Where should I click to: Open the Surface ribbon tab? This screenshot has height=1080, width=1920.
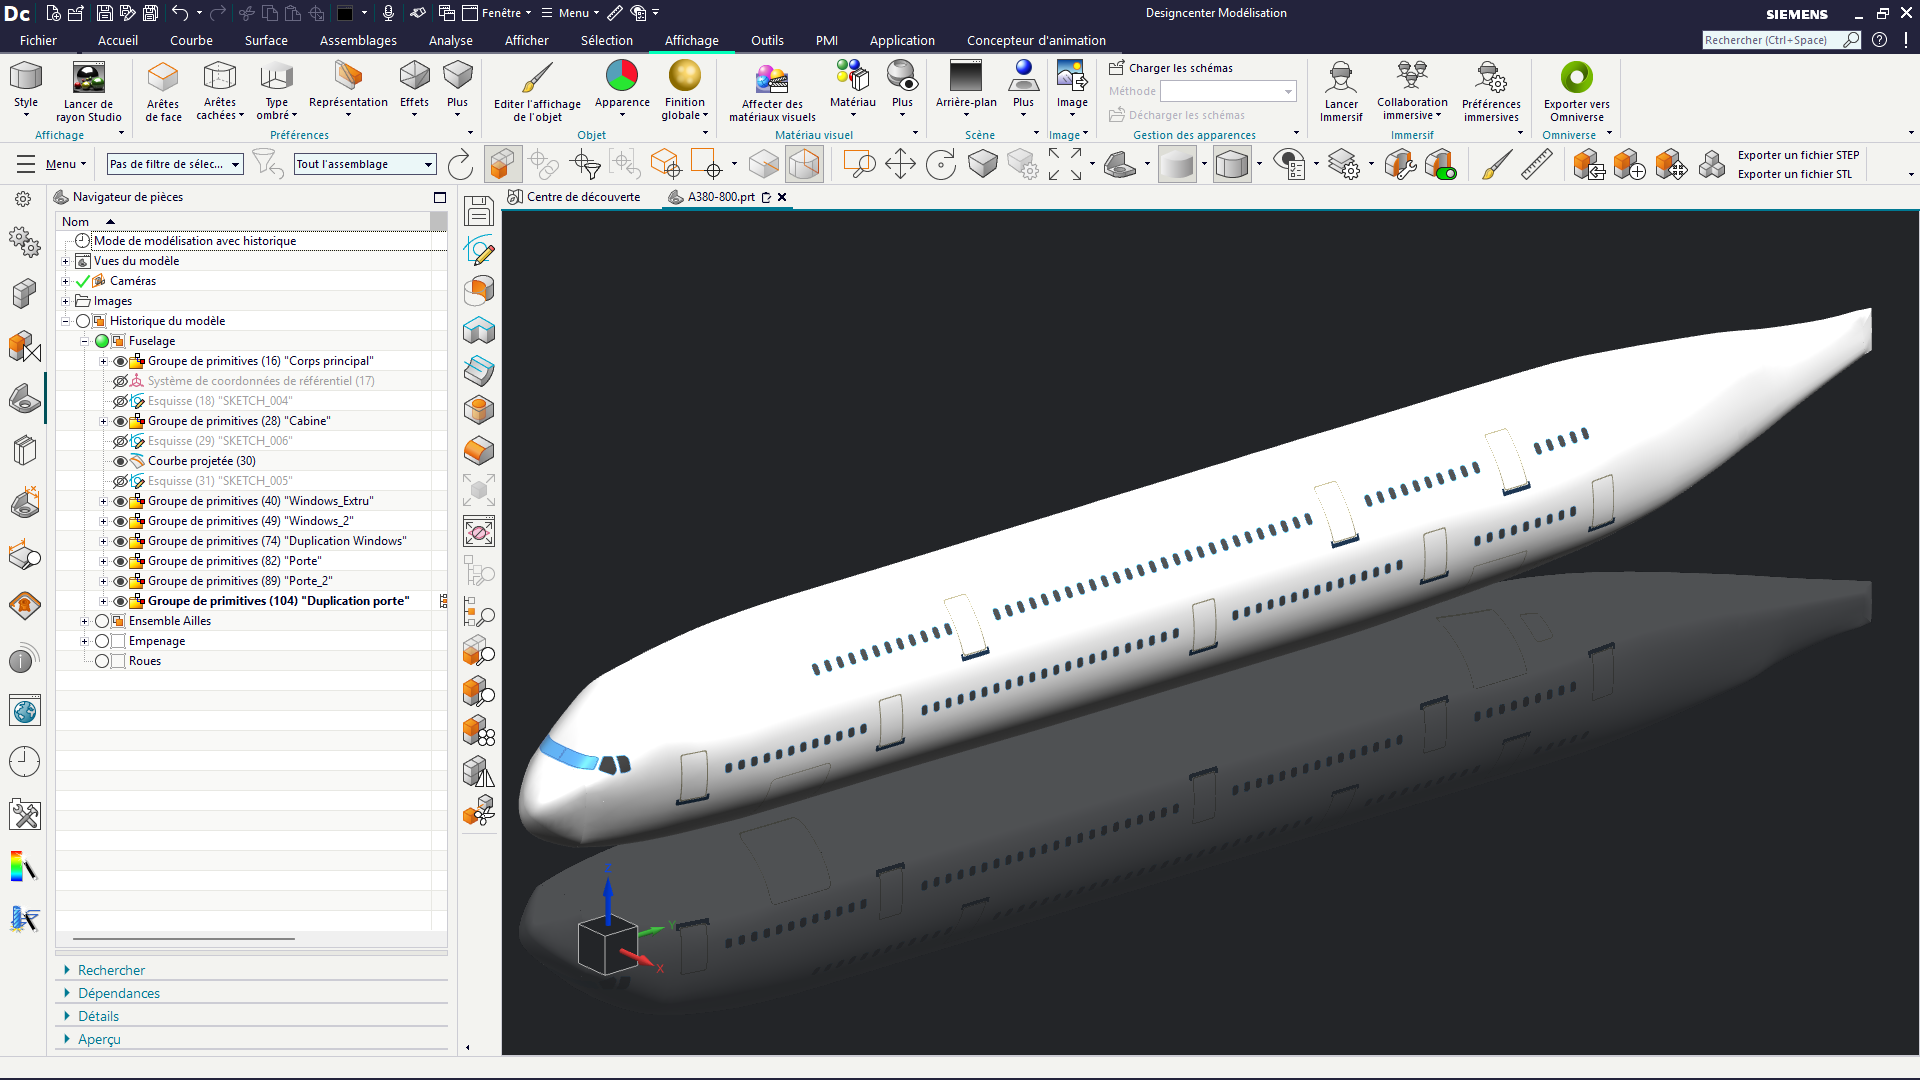tap(266, 41)
